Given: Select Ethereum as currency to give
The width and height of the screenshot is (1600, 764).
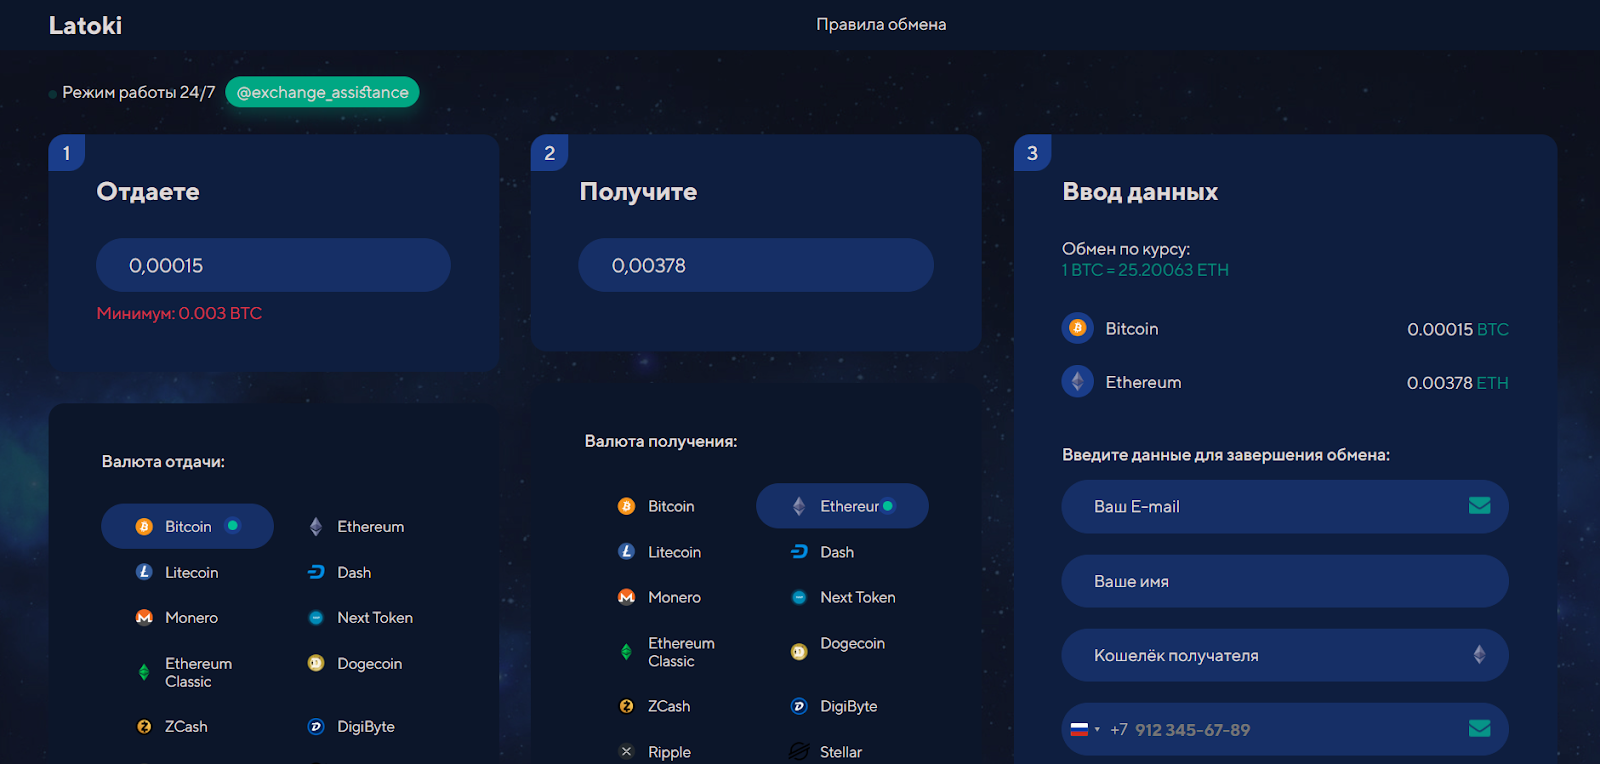Looking at the screenshot, I should [356, 526].
